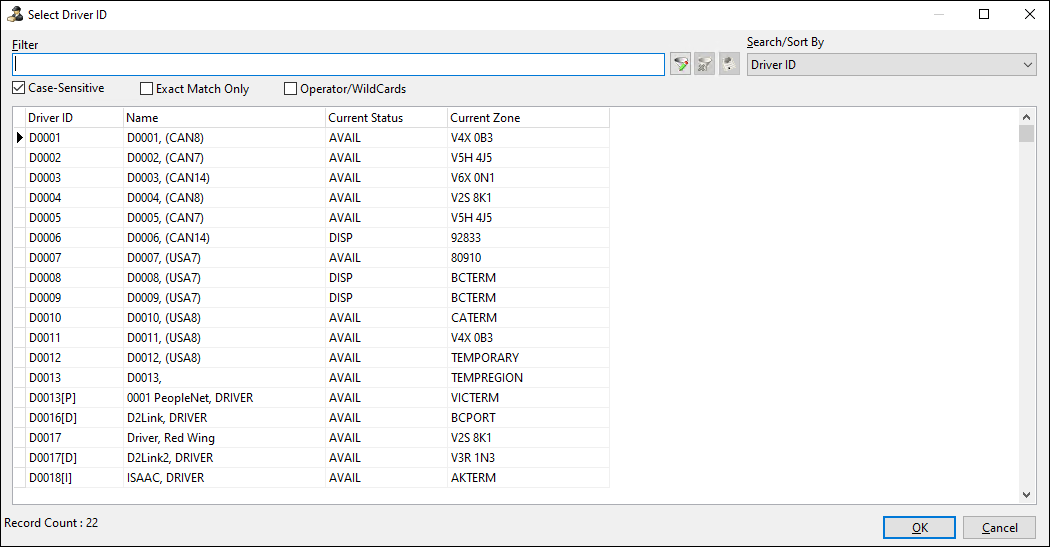The width and height of the screenshot is (1050, 547).
Task: Click the apply filter funnel icon
Action: tap(681, 65)
